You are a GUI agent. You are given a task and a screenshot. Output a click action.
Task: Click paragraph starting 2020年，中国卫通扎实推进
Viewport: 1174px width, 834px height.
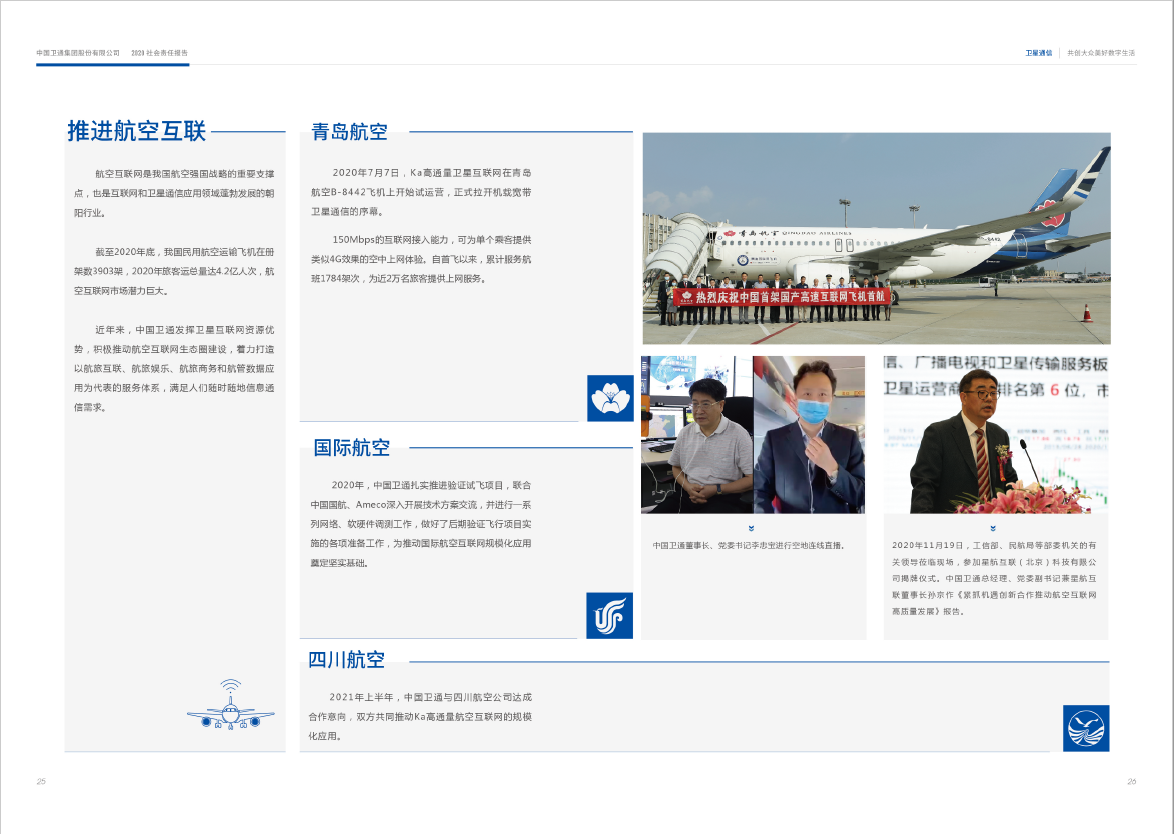[421, 524]
